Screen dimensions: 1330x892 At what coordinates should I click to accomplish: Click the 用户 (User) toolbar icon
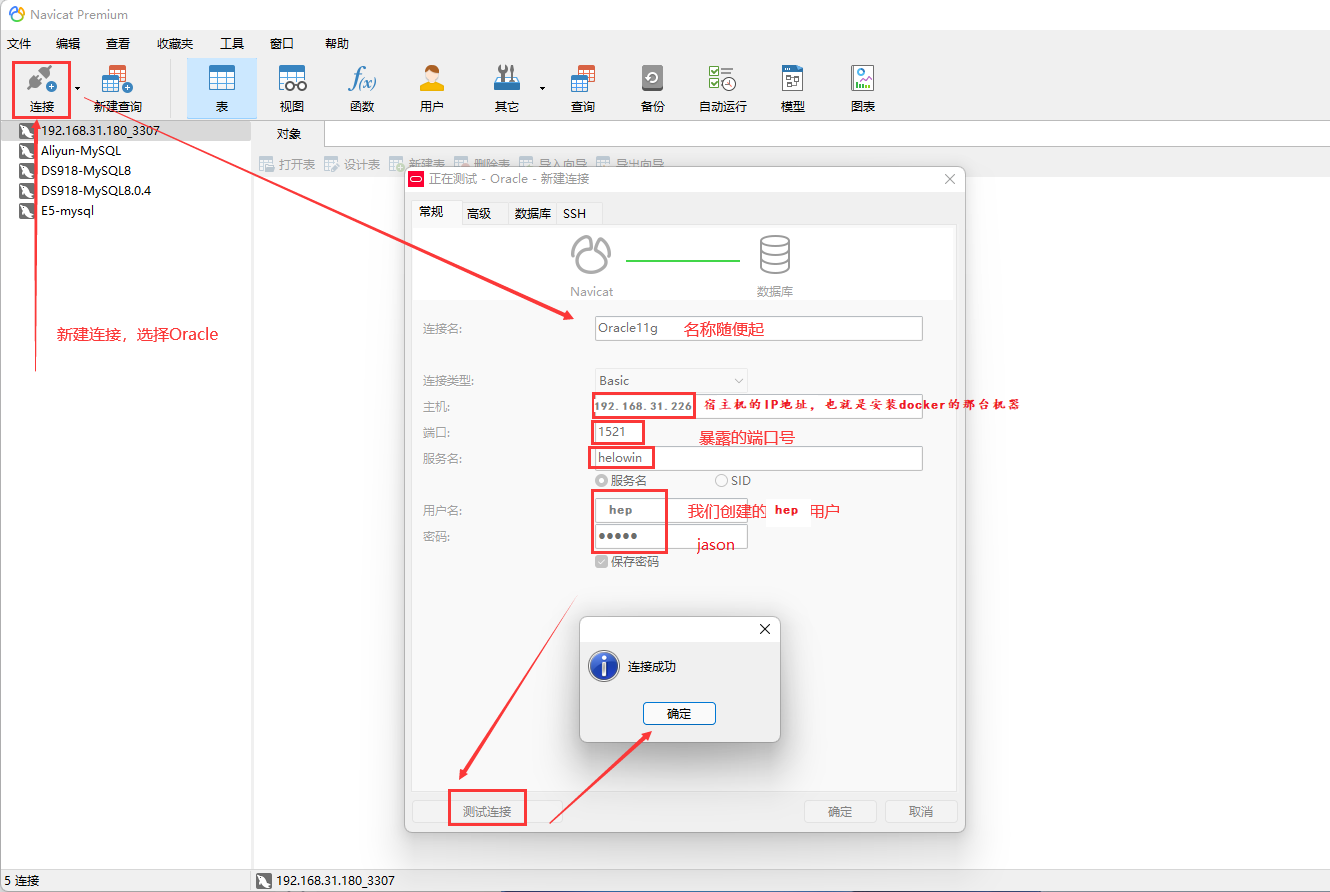tap(431, 88)
